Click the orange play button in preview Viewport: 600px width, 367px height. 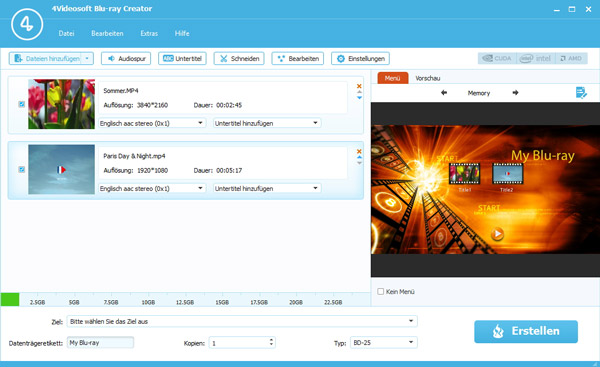tap(497, 233)
